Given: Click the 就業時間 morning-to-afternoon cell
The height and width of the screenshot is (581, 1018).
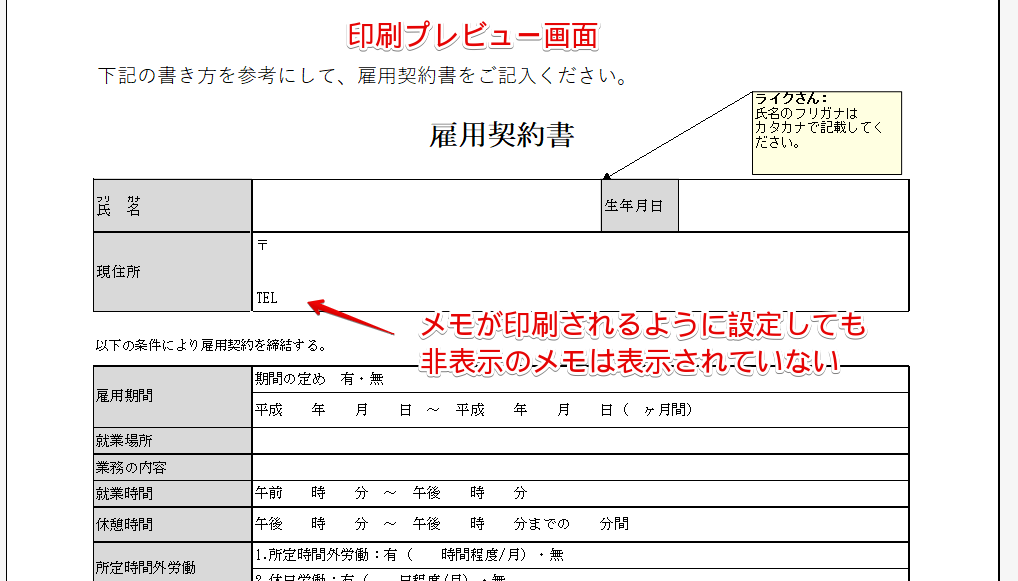Looking at the screenshot, I should coord(400,491).
